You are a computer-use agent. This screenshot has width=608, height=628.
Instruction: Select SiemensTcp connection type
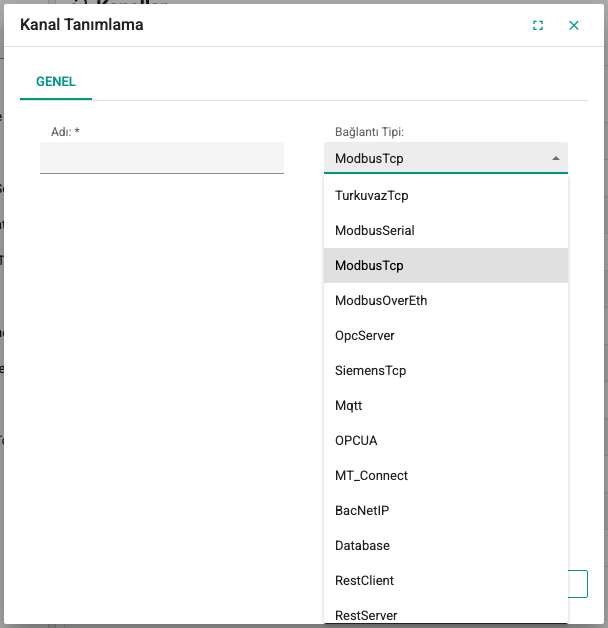446,370
